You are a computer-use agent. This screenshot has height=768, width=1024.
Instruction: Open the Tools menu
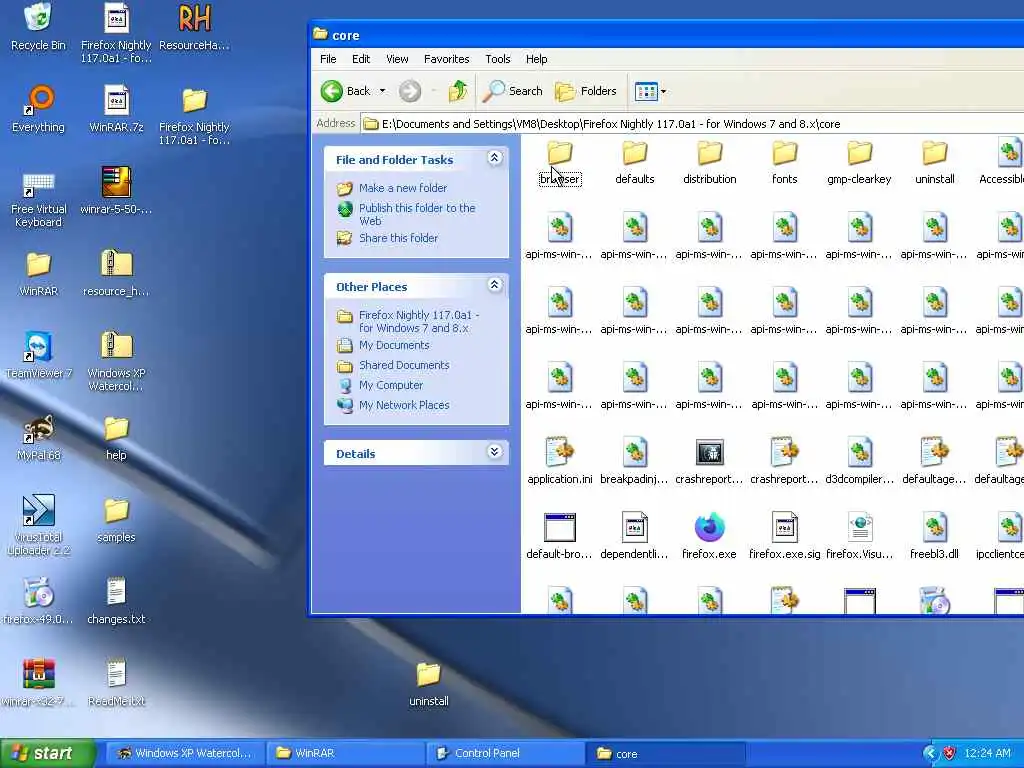pos(498,59)
